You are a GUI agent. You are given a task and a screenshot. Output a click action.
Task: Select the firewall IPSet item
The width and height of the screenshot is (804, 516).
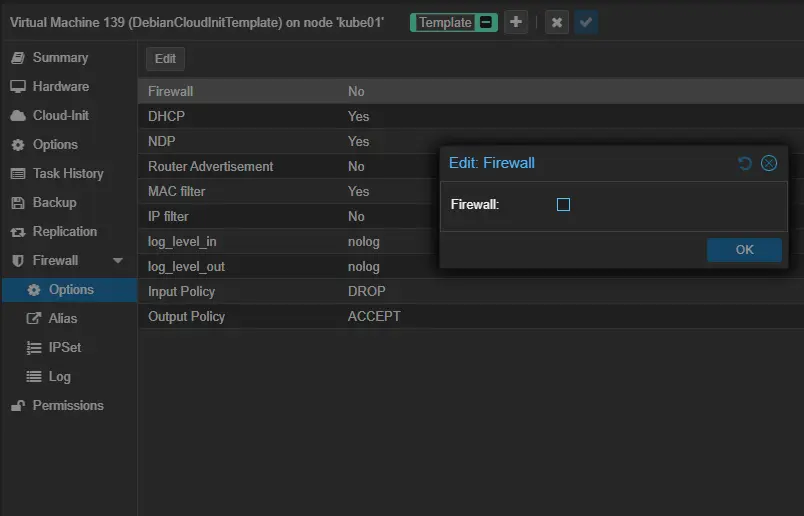click(64, 348)
